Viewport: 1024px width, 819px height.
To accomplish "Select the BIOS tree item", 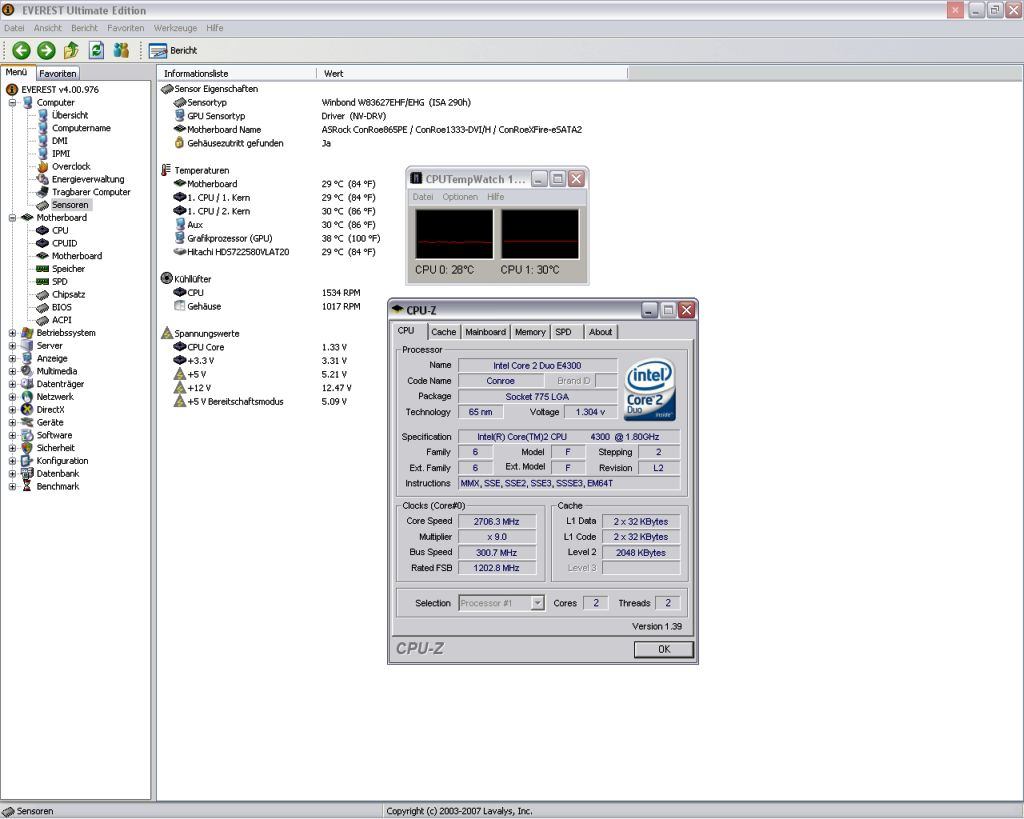I will click(x=62, y=307).
